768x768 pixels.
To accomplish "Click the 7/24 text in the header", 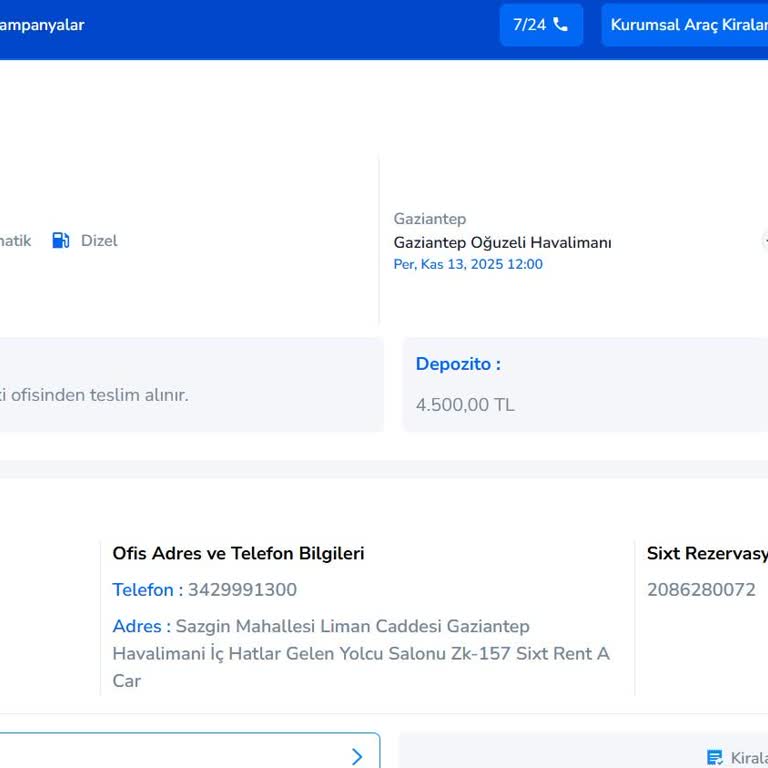I will point(529,25).
